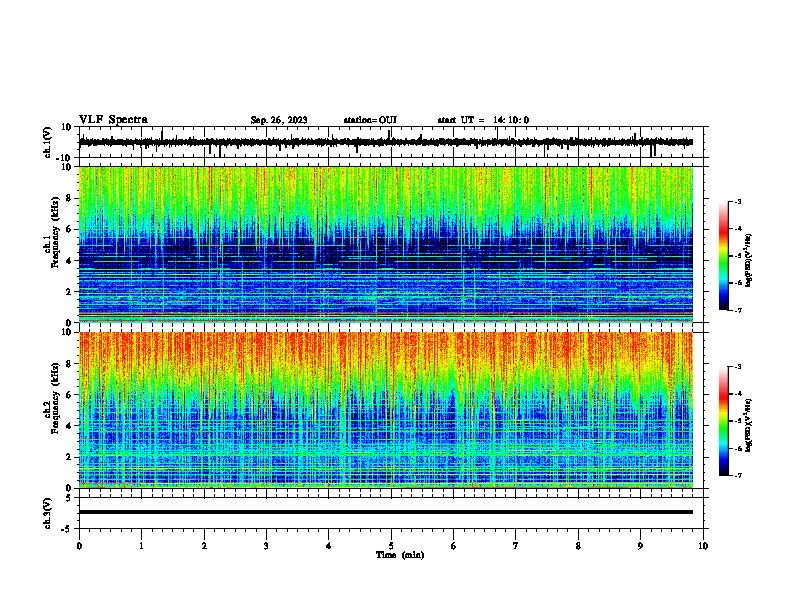Click the ch.1 voltage waveform trace
The image size is (792, 612).
[x=385, y=142]
